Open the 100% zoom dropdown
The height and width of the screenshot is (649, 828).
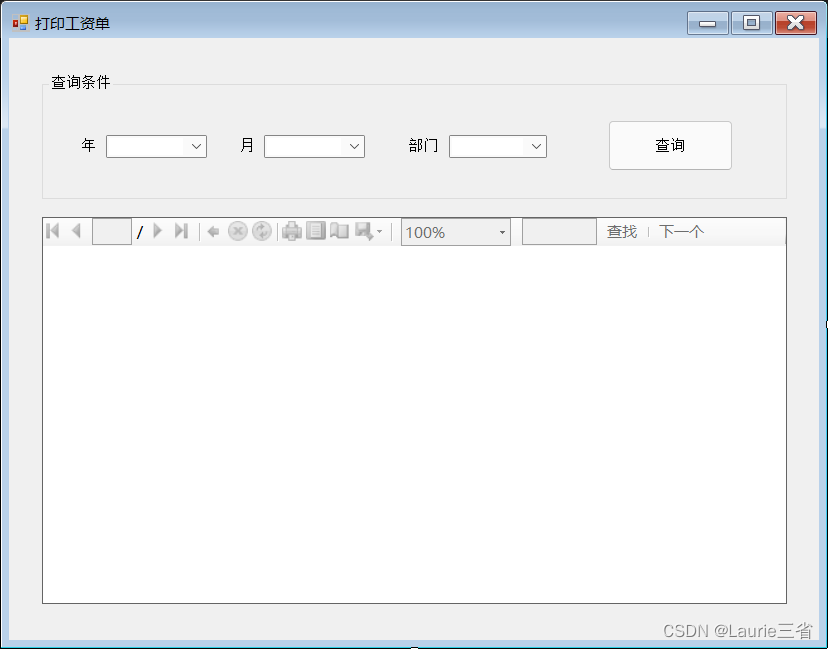point(456,232)
